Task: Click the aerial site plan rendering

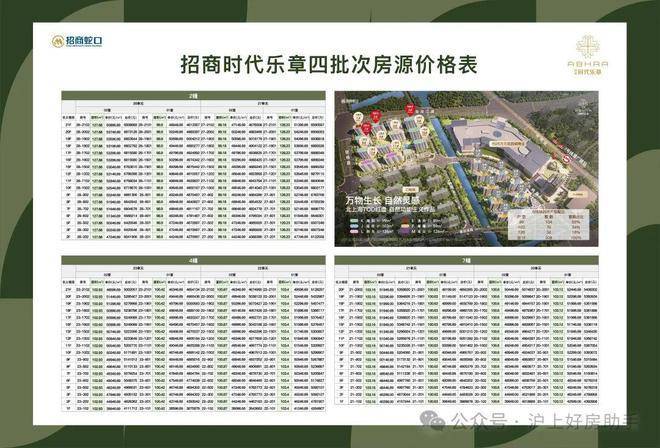Action: tap(466, 169)
